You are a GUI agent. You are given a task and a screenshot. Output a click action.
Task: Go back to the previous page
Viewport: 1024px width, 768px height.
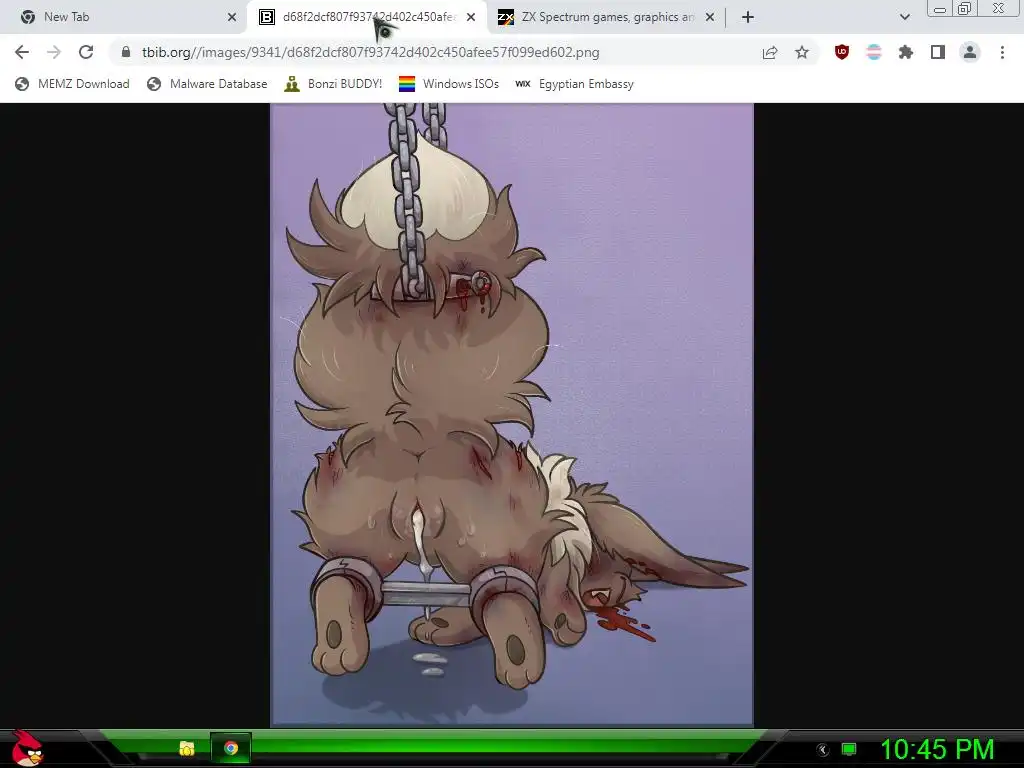(x=22, y=52)
